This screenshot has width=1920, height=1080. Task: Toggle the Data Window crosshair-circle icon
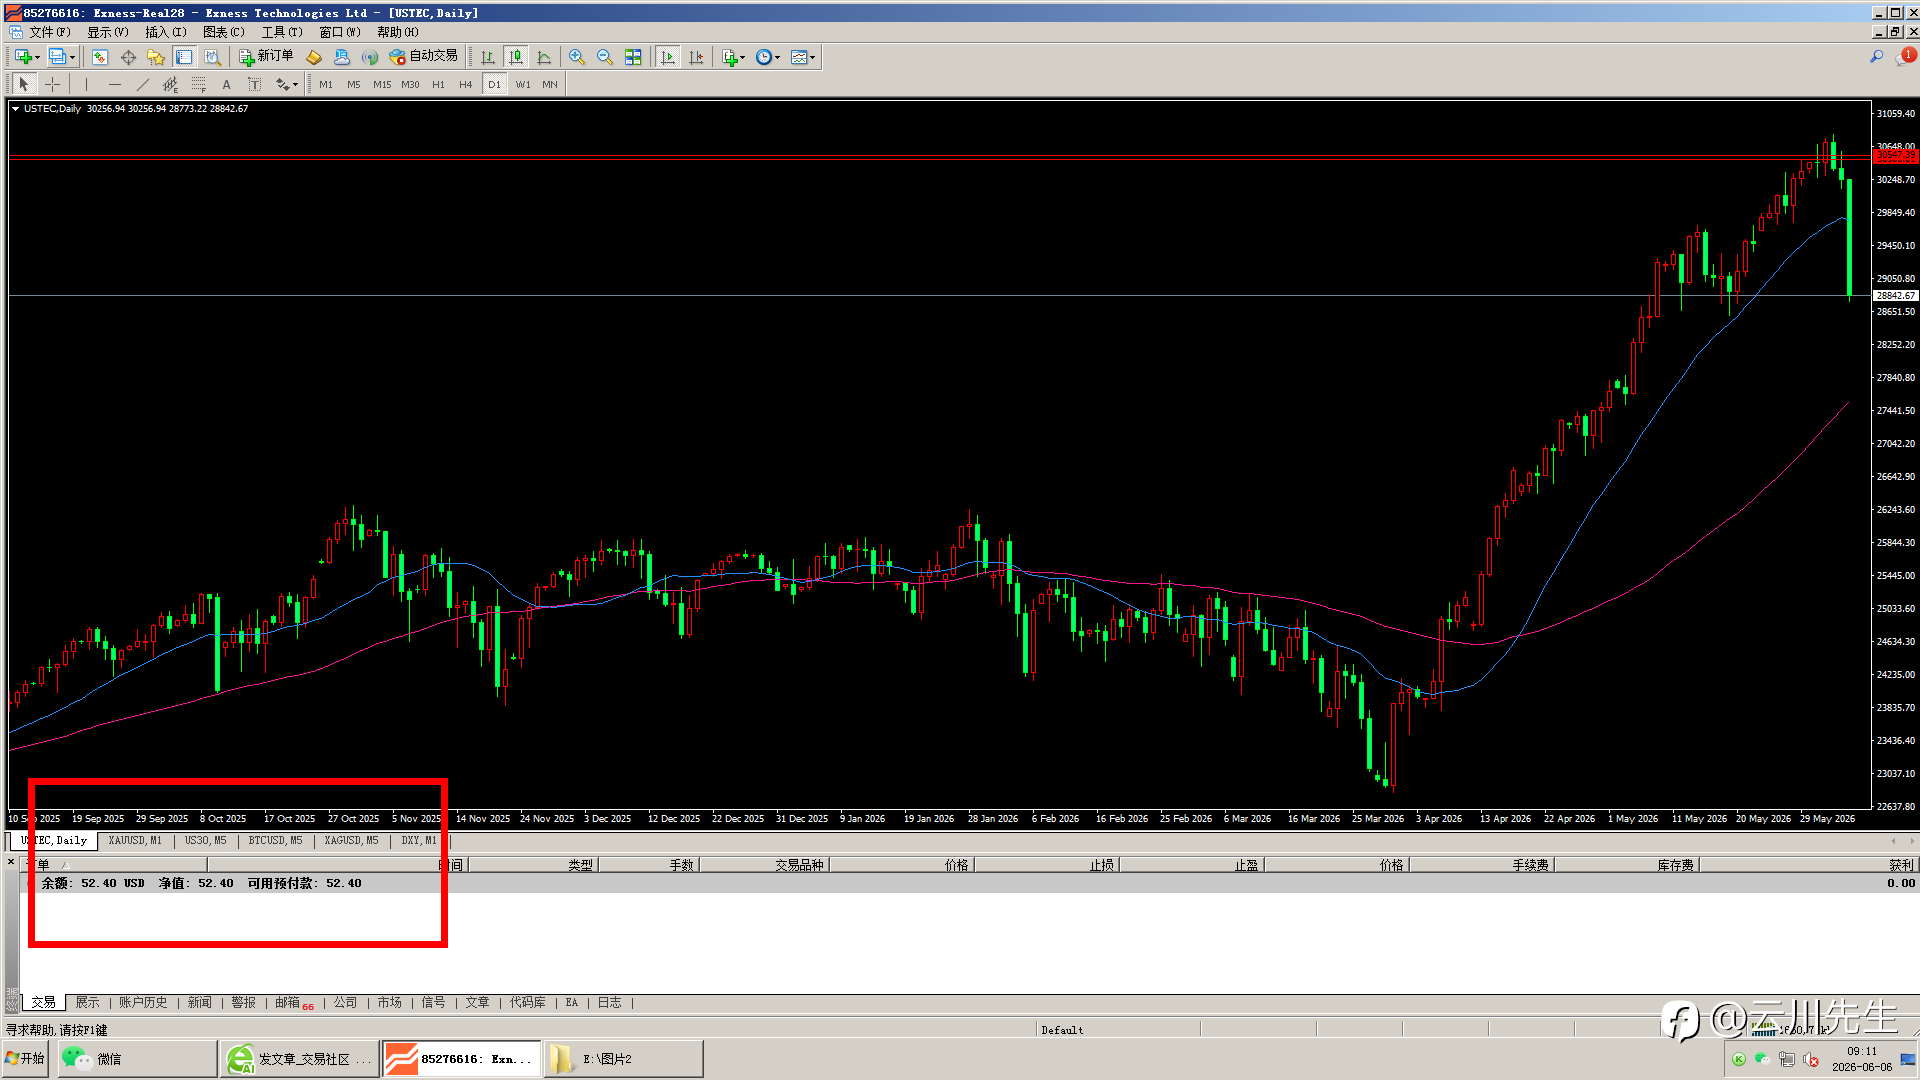(128, 57)
